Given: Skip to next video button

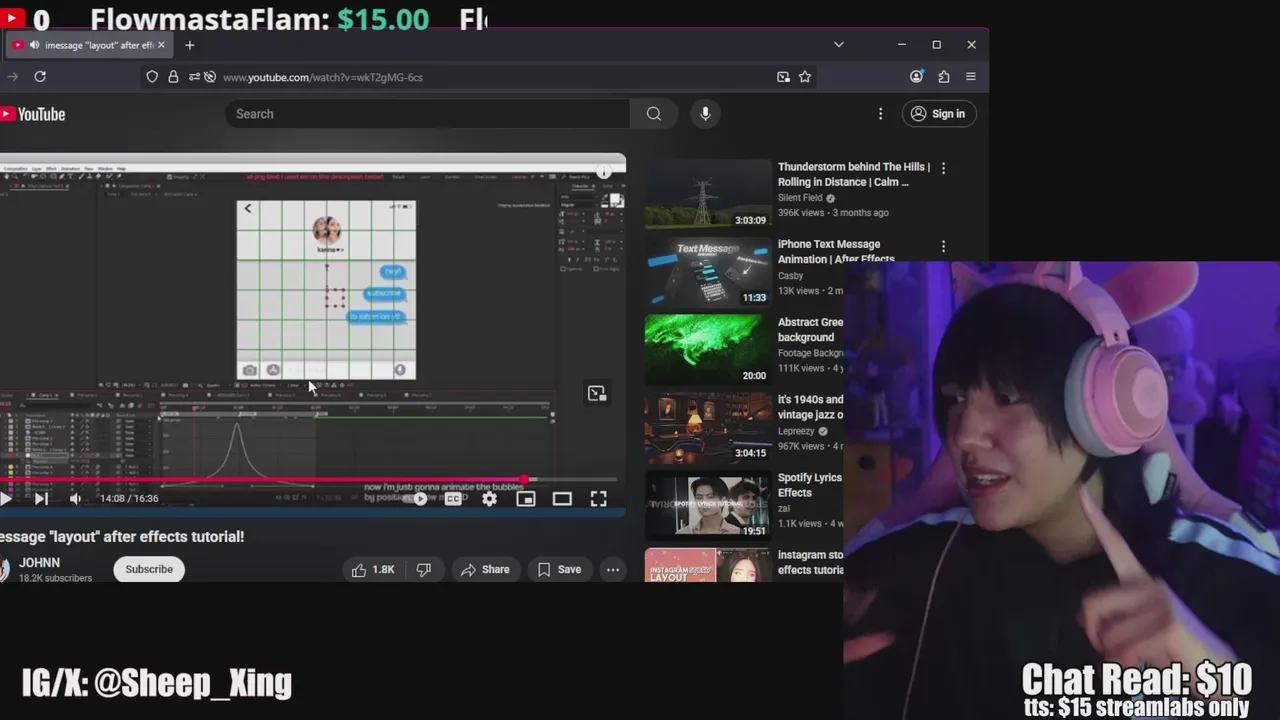Looking at the screenshot, I should pos(41,498).
